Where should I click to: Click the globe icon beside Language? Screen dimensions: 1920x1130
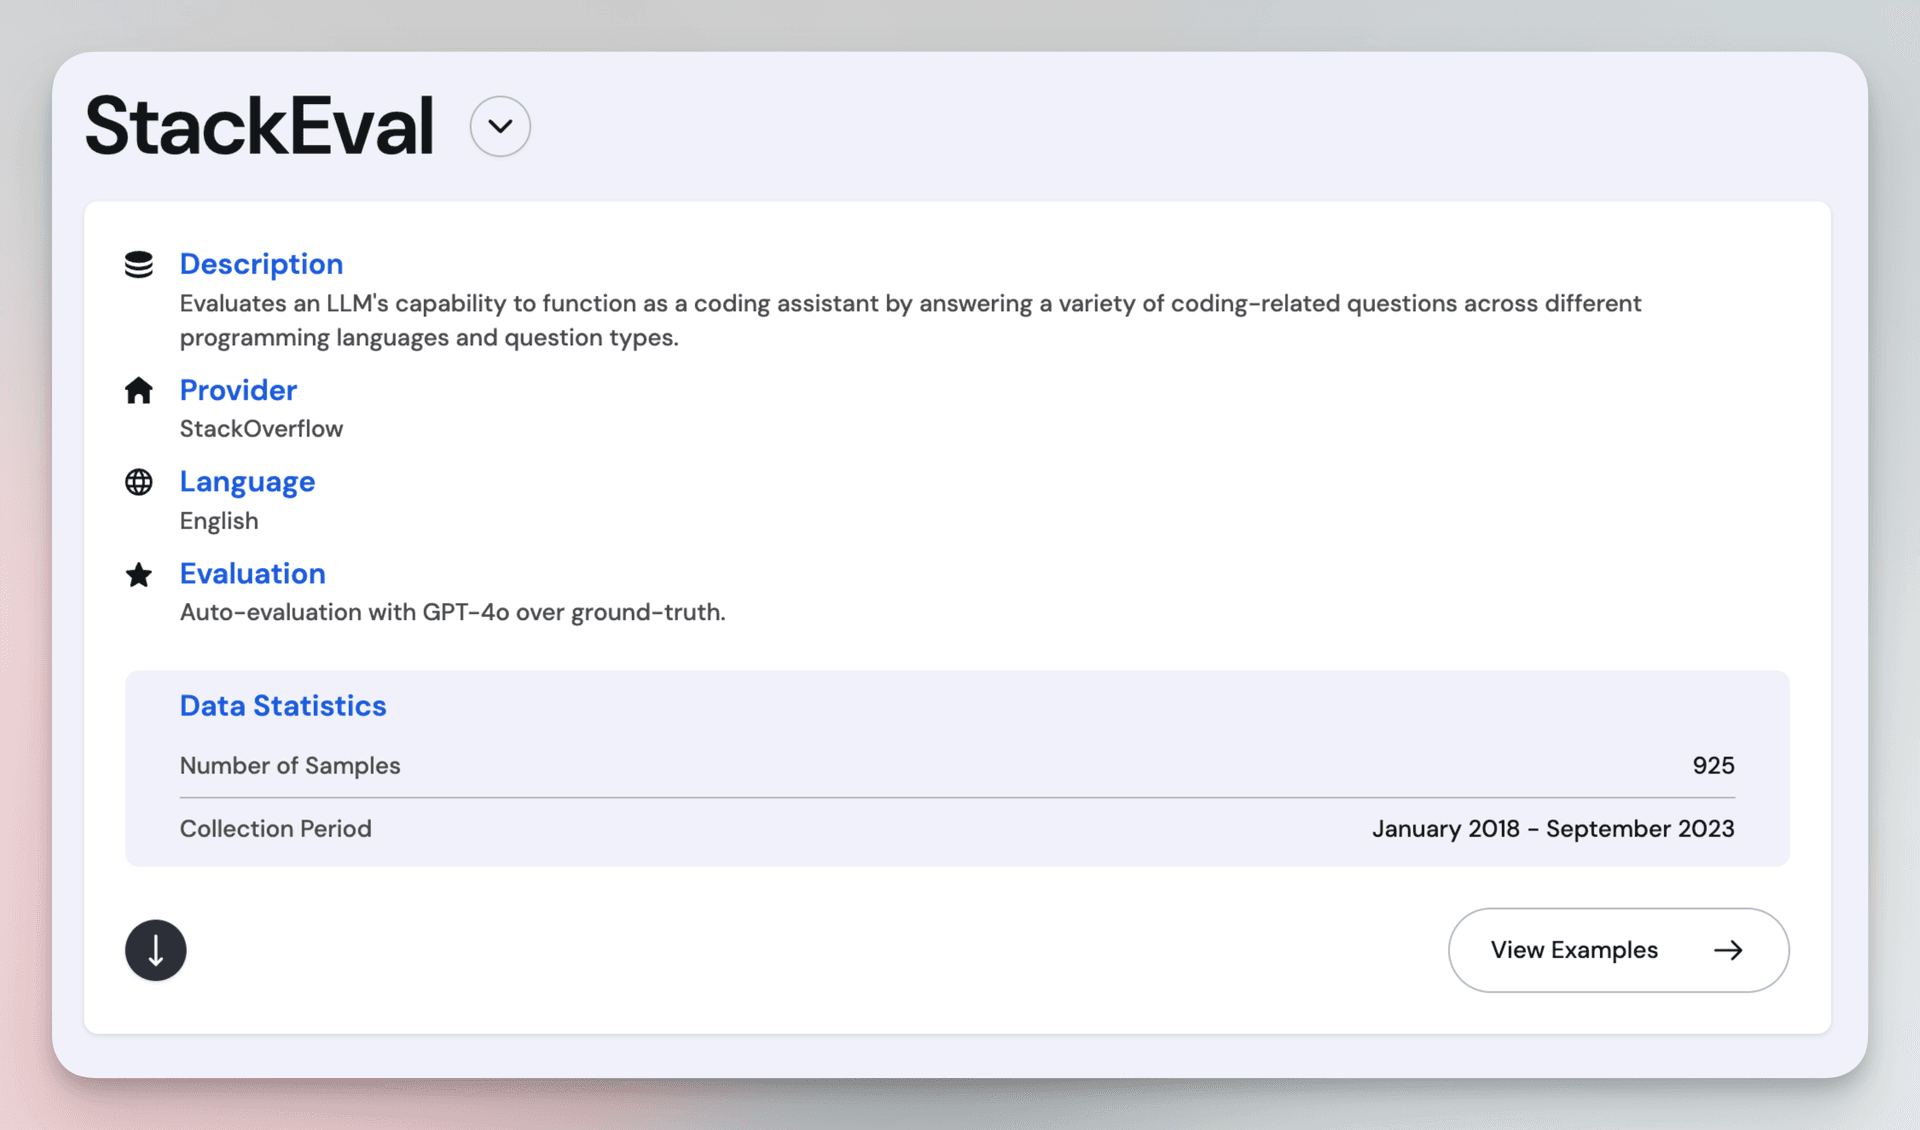pos(139,482)
